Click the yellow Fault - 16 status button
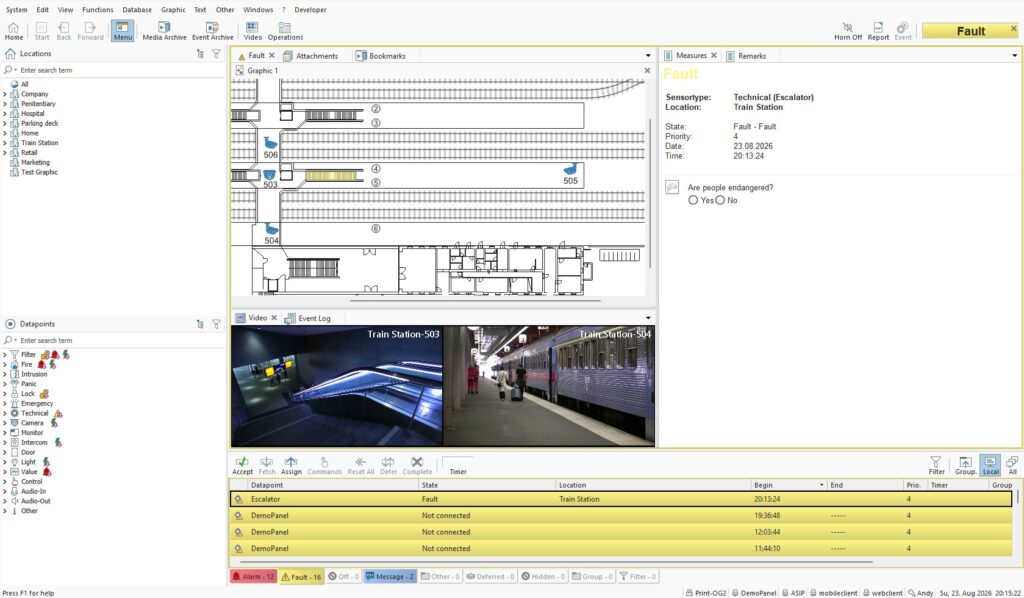Viewport: 1024px width, 598px height. [300, 576]
